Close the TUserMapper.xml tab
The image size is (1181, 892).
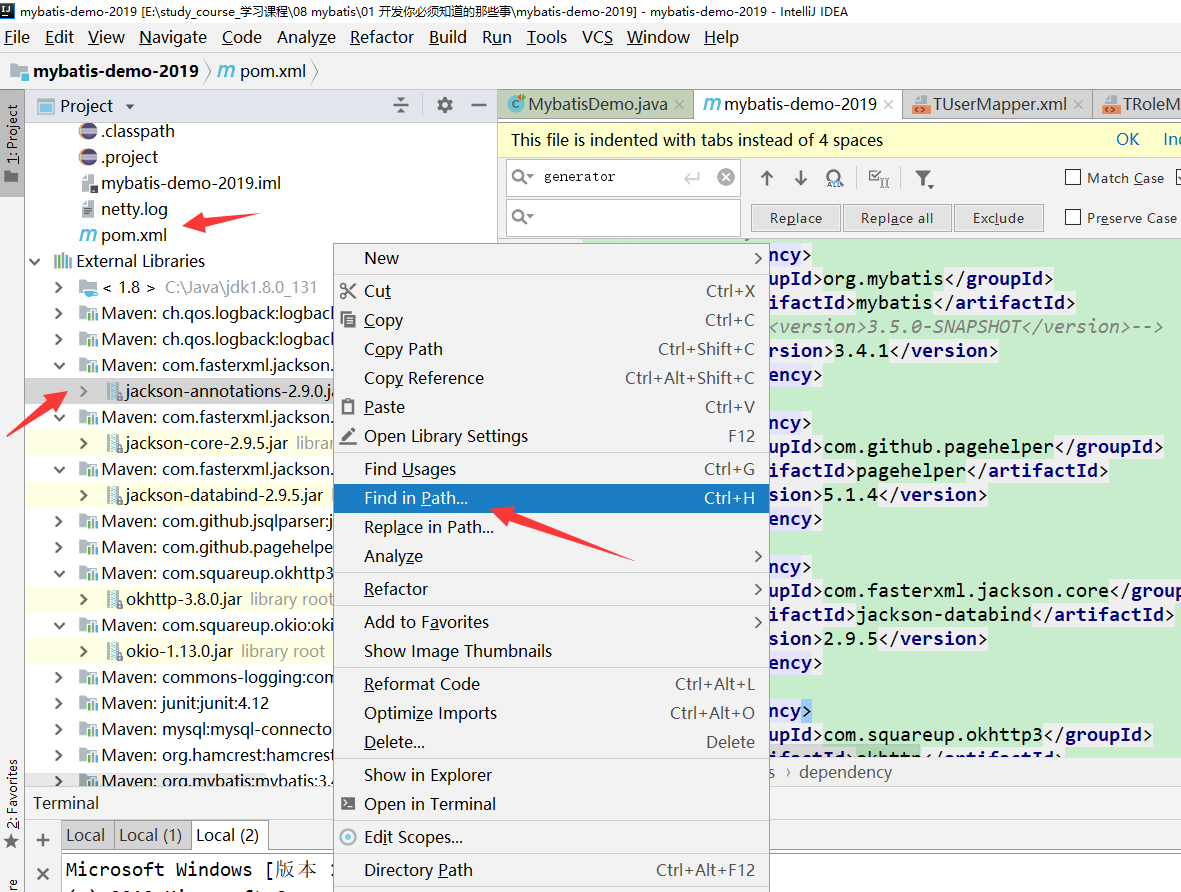(x=1078, y=105)
